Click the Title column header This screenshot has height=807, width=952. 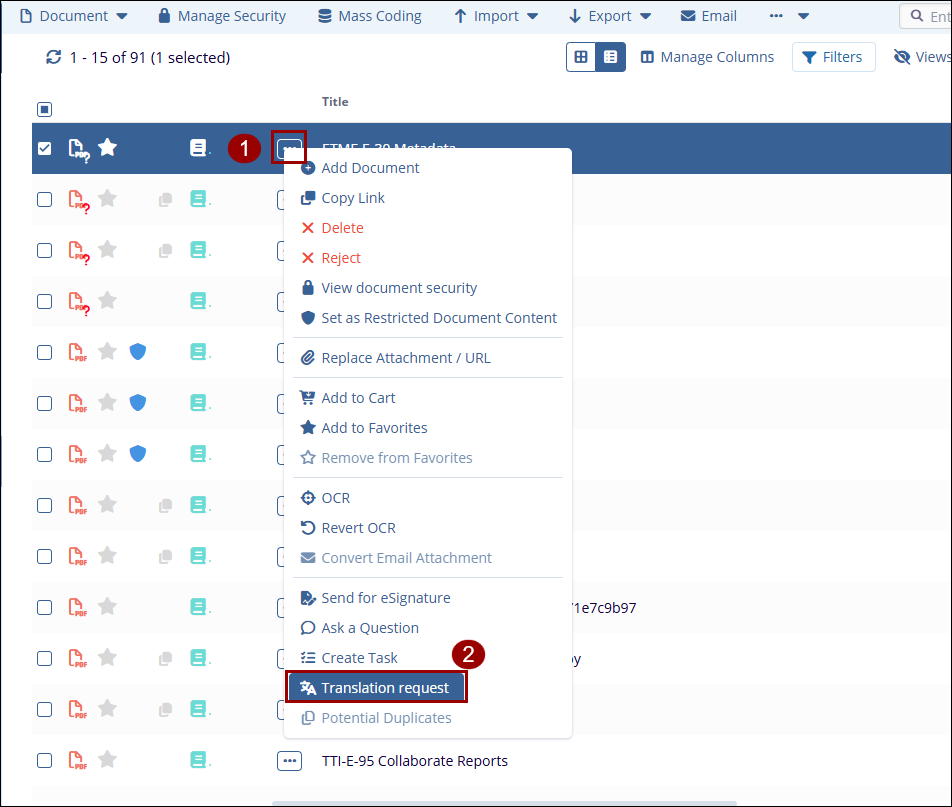coord(335,102)
